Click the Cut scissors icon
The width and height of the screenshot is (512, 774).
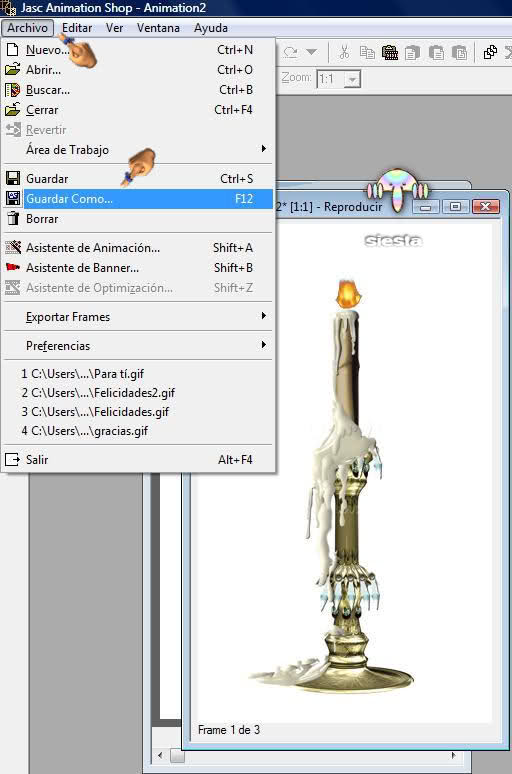(x=345, y=52)
